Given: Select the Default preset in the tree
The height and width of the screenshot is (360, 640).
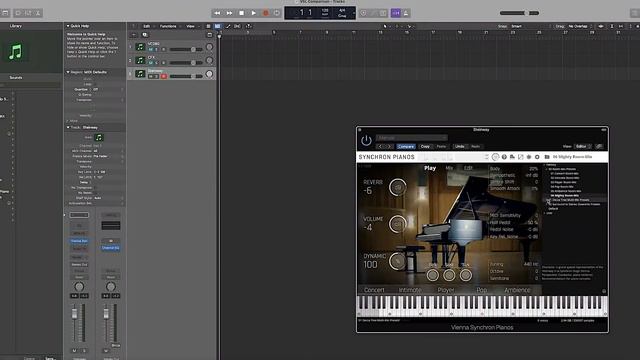Looking at the screenshot, I should 553,209.
